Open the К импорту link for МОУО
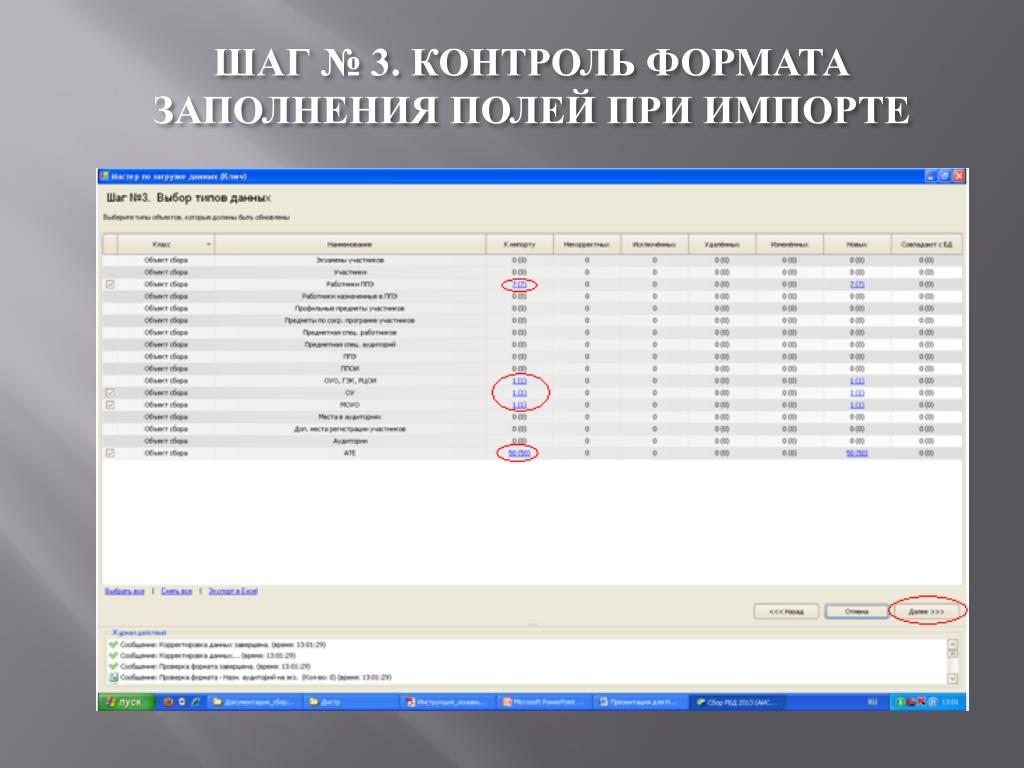This screenshot has height=768, width=1024. pos(519,405)
